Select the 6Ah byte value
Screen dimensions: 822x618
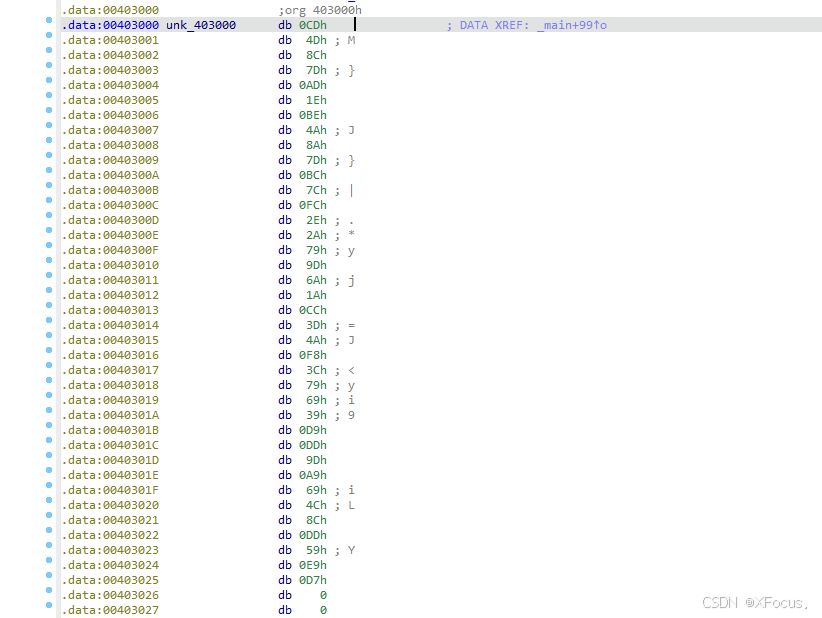(316, 280)
